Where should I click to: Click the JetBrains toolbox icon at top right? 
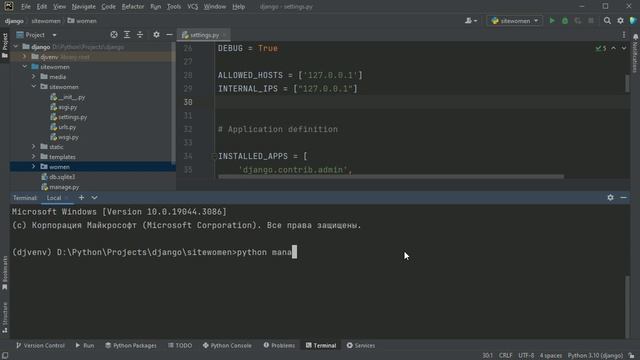[633, 21]
